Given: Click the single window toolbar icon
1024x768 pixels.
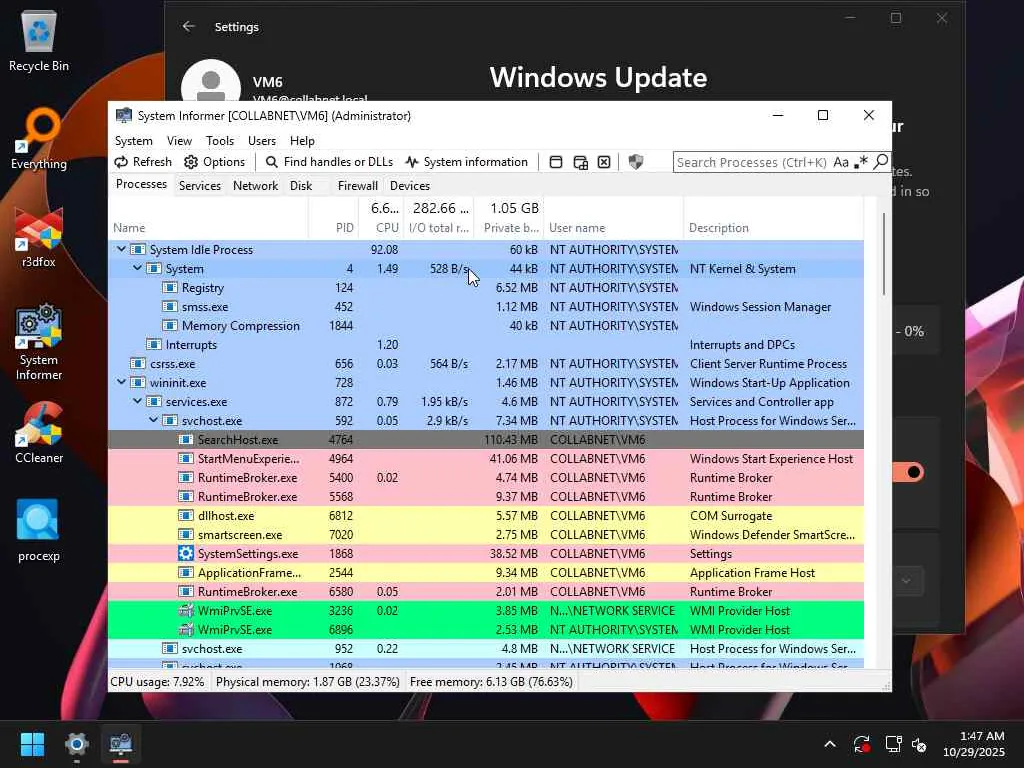Looking at the screenshot, I should (556, 162).
